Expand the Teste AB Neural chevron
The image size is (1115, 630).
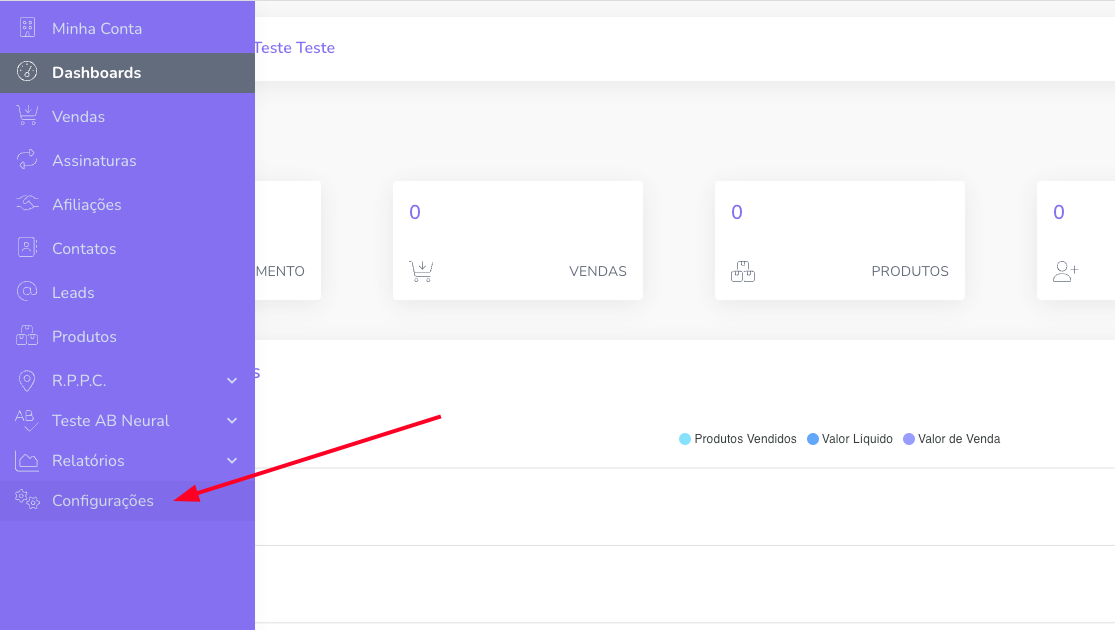[232, 421]
